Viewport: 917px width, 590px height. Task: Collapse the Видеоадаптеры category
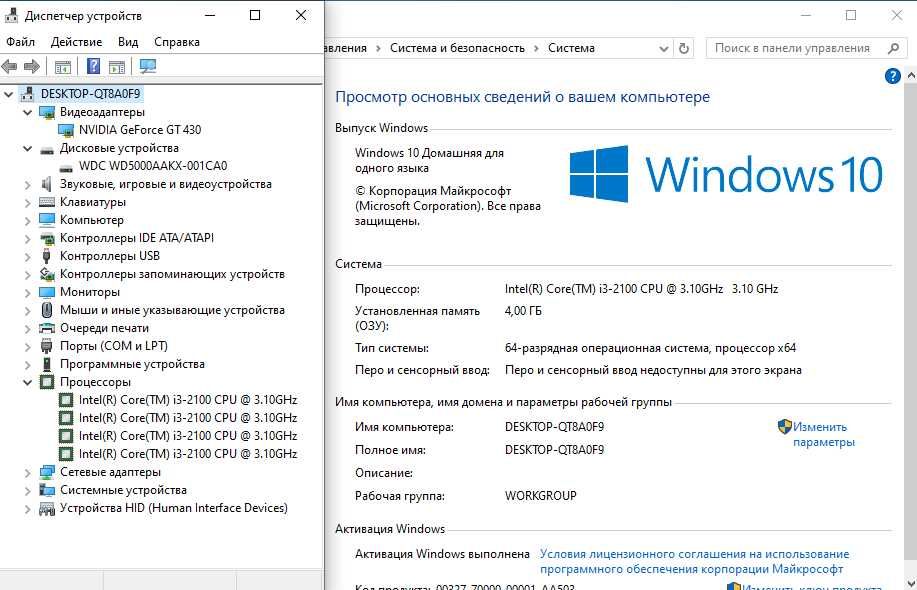pyautogui.click(x=27, y=112)
